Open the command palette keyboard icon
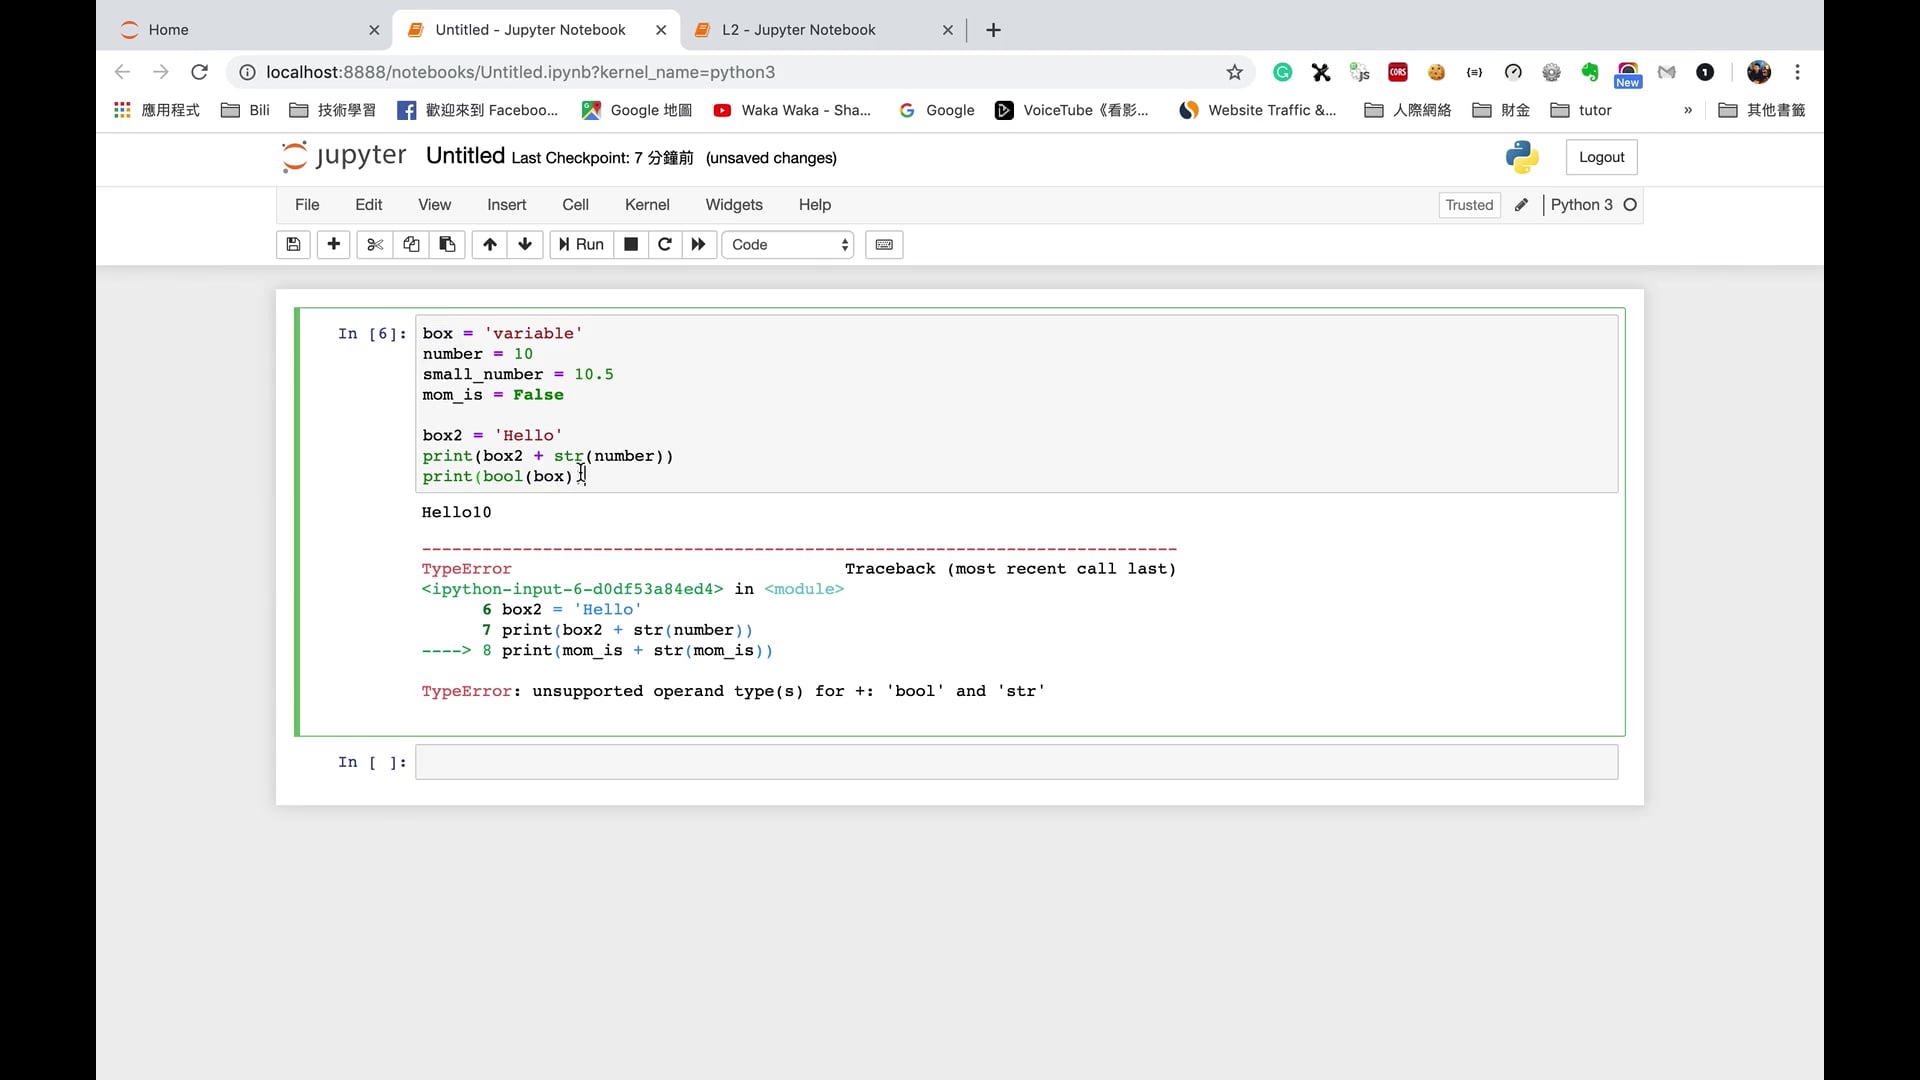Viewport: 1920px width, 1080px height. [884, 244]
